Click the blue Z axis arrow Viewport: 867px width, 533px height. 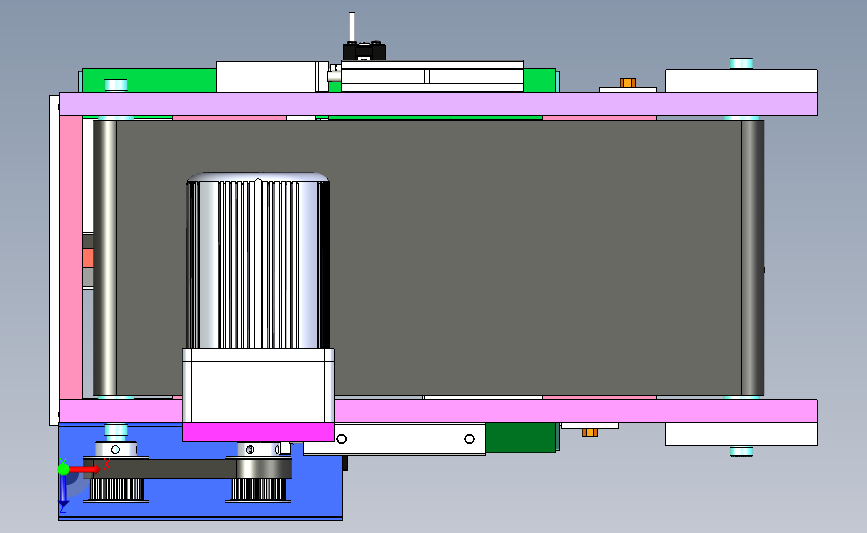pos(63,492)
